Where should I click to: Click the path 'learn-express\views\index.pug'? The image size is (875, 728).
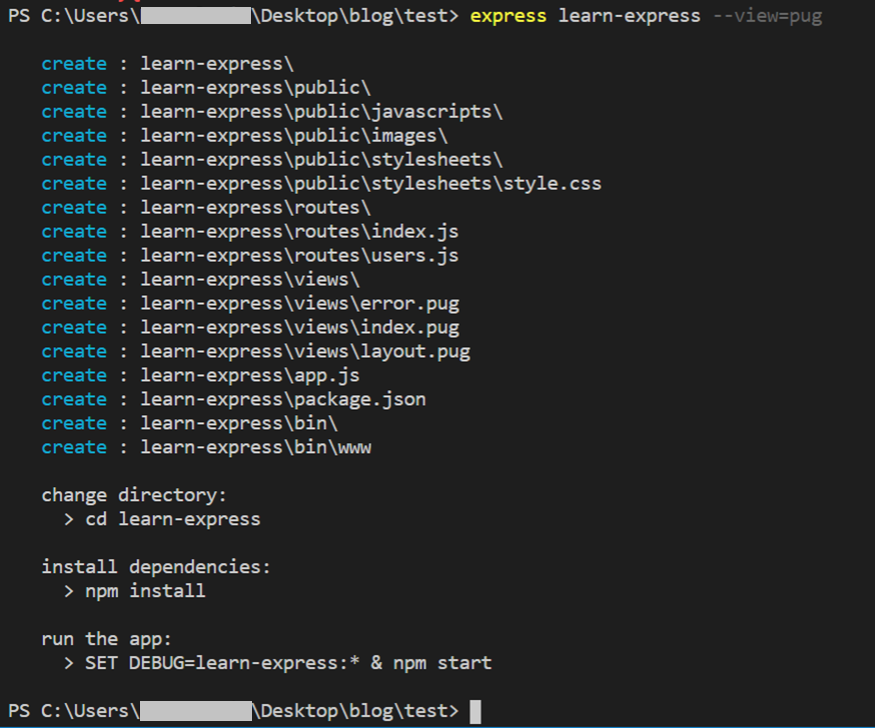pos(300,327)
